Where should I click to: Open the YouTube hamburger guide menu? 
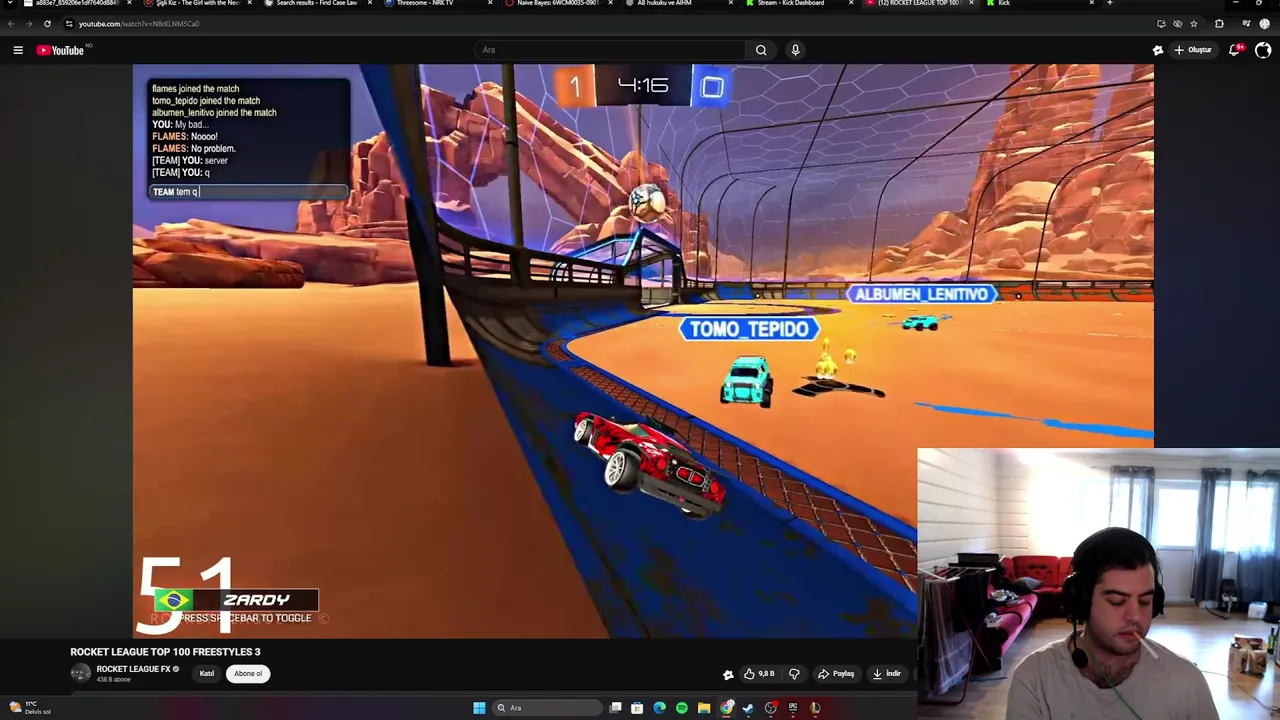(x=18, y=50)
